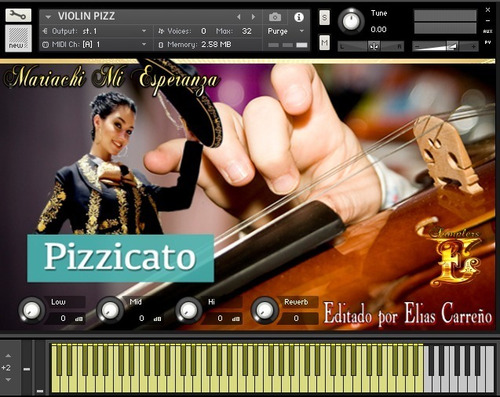
Task: Click the Voices count value 0
Action: click(203, 31)
